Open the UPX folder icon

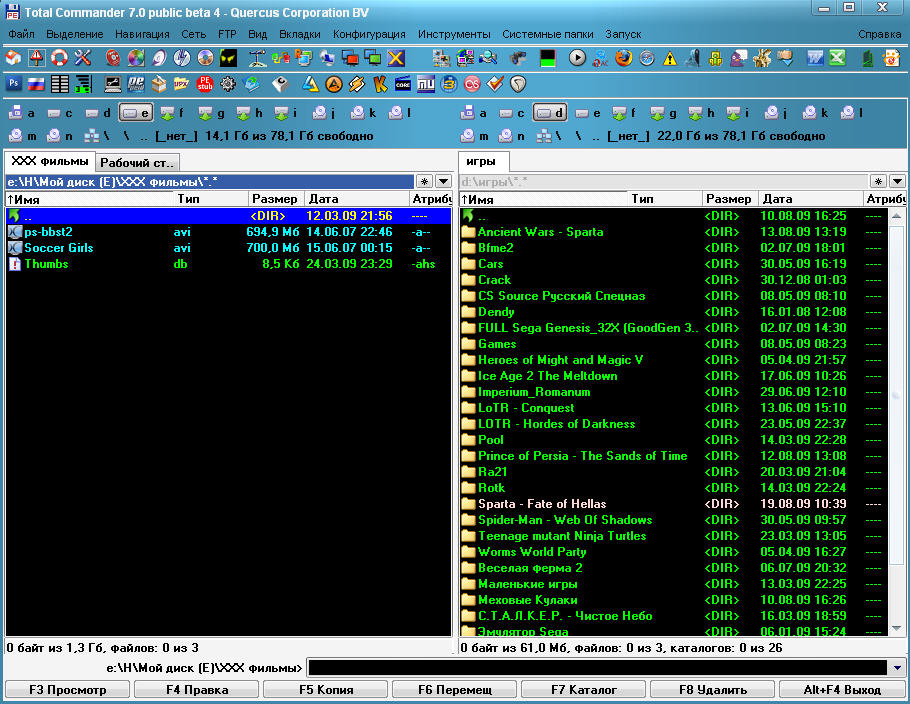181,84
